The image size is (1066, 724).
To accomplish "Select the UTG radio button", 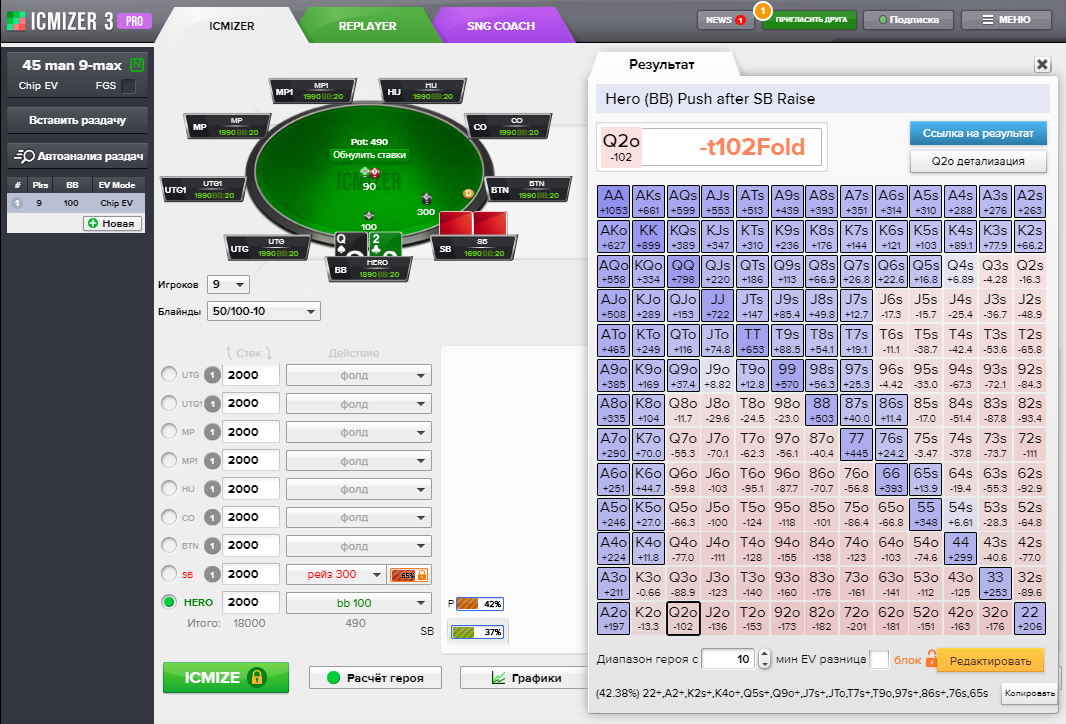I will (x=169, y=375).
